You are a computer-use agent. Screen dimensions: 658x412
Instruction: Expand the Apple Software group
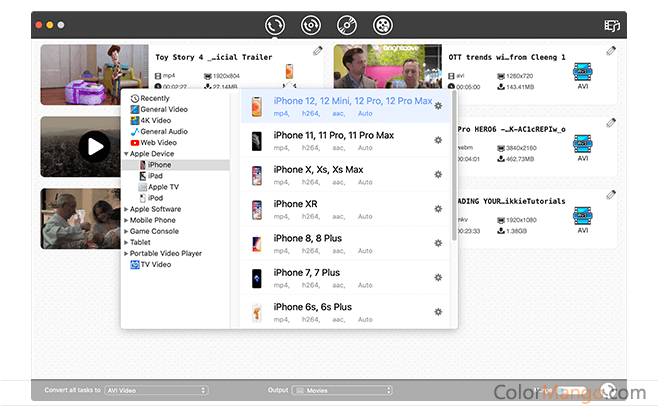tap(126, 209)
